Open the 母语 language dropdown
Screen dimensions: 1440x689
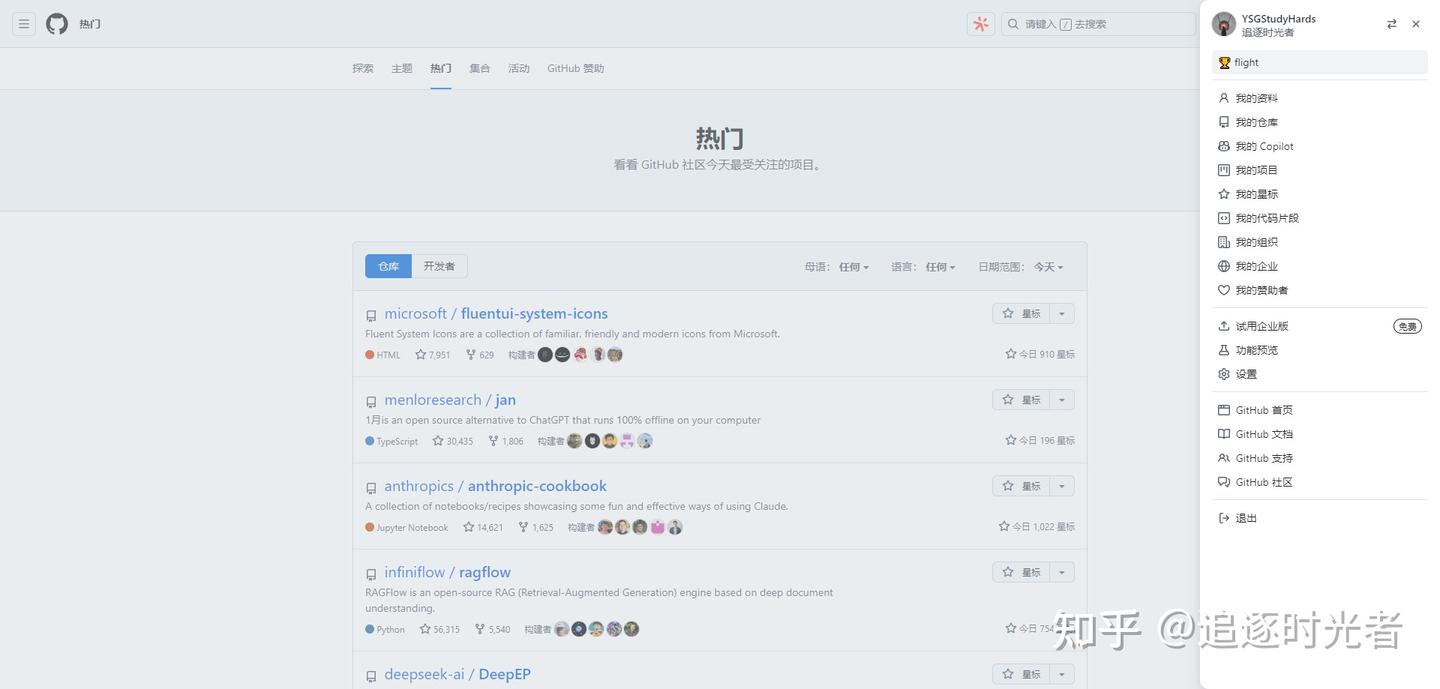coord(853,266)
